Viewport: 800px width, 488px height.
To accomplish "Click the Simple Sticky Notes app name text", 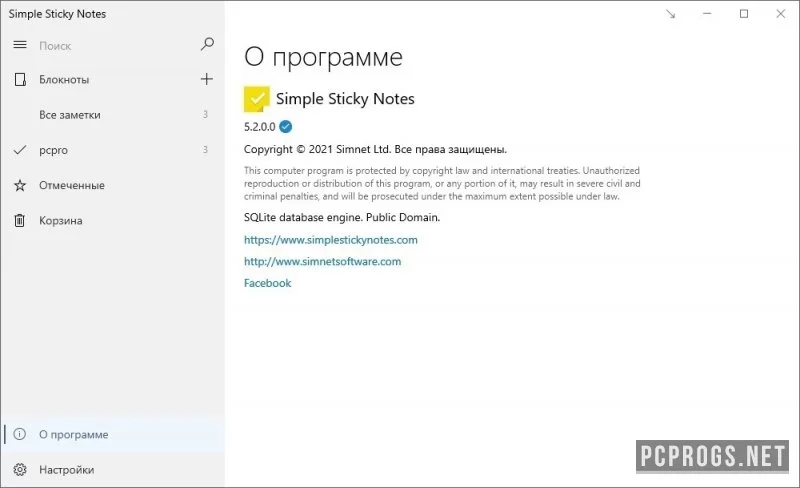I will pos(345,99).
